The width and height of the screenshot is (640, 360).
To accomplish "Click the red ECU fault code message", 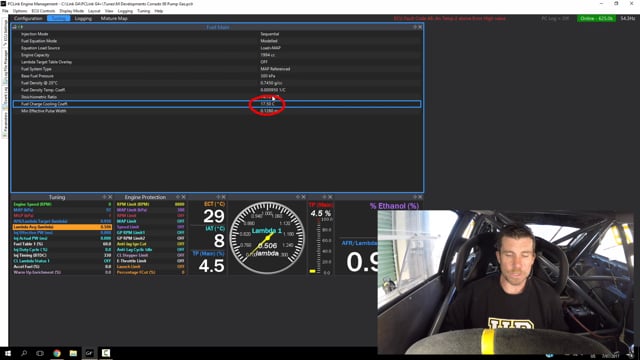I will pyautogui.click(x=449, y=18).
